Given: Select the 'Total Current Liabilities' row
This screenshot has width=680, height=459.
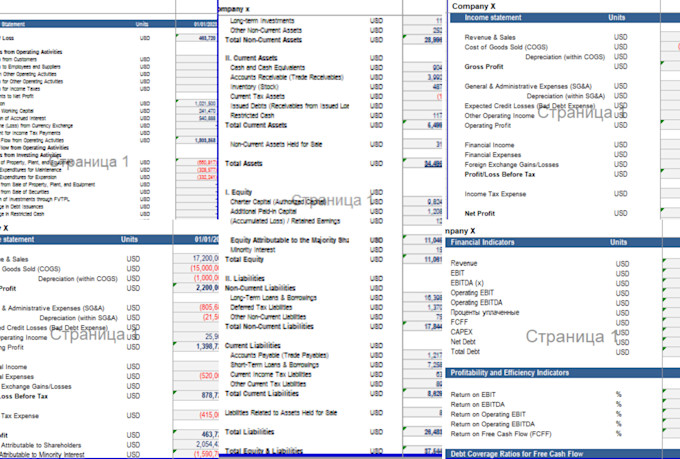Looking at the screenshot, I should pos(262,393).
